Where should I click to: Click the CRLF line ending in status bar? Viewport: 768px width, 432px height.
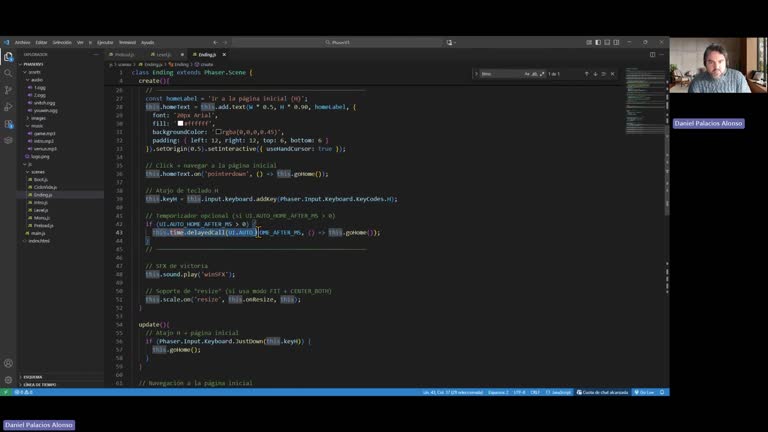[x=535, y=392]
